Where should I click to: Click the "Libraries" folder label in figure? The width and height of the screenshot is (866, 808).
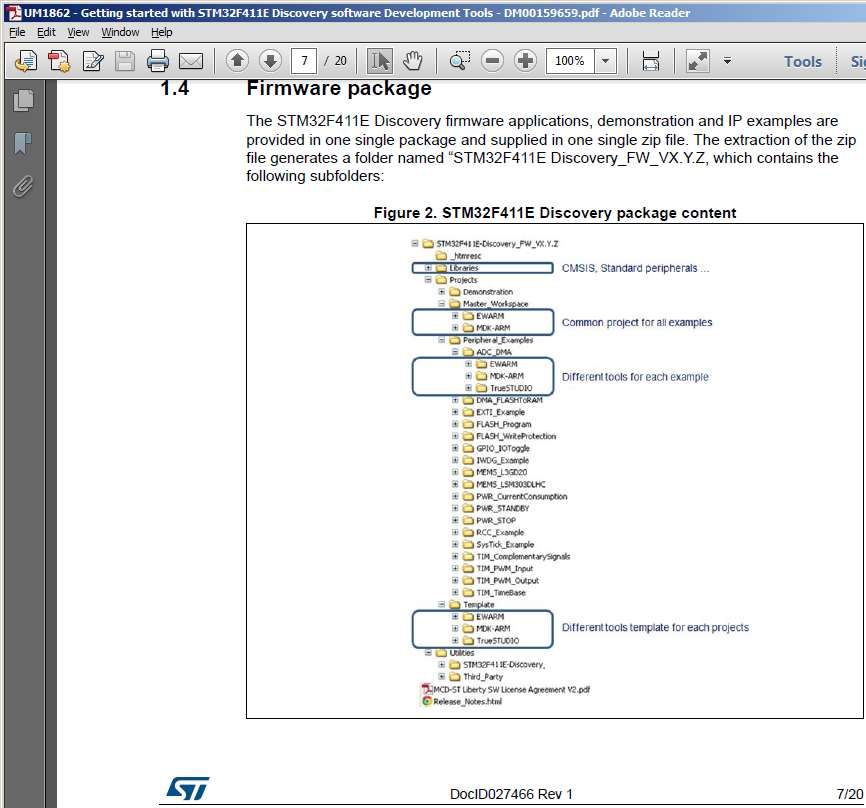coord(463,268)
